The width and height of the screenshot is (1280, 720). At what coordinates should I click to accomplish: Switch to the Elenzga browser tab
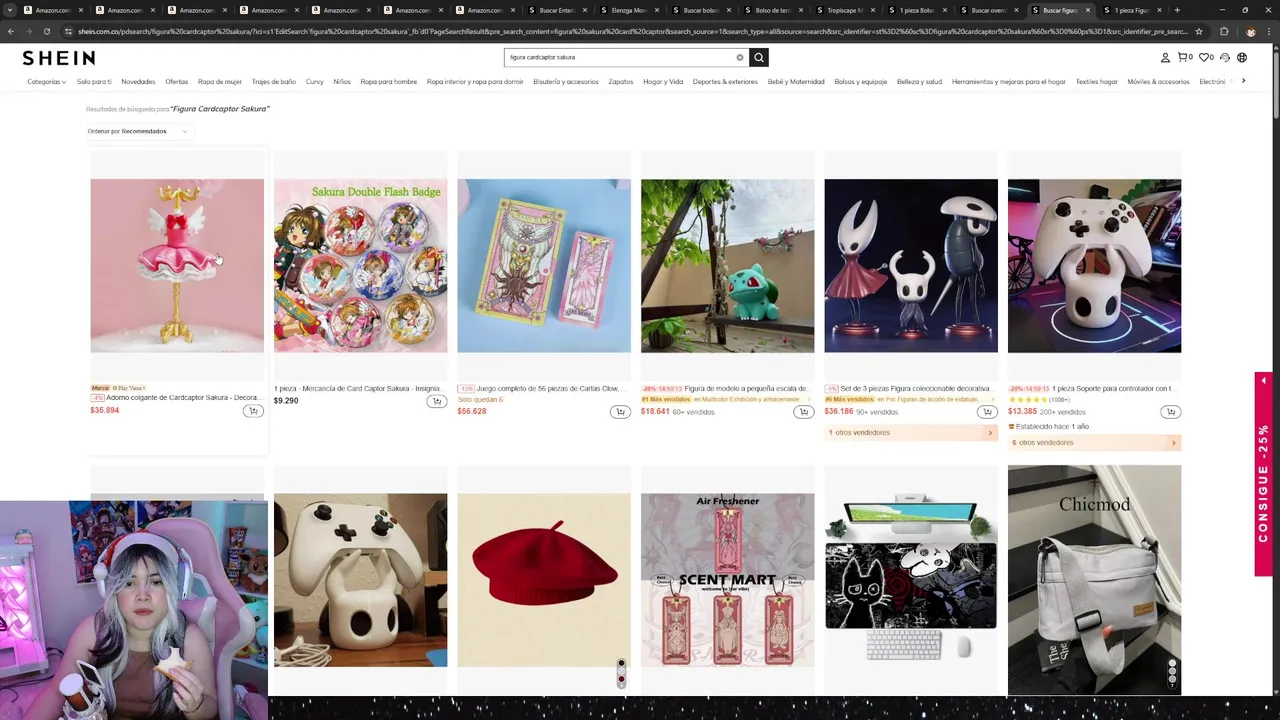click(629, 10)
